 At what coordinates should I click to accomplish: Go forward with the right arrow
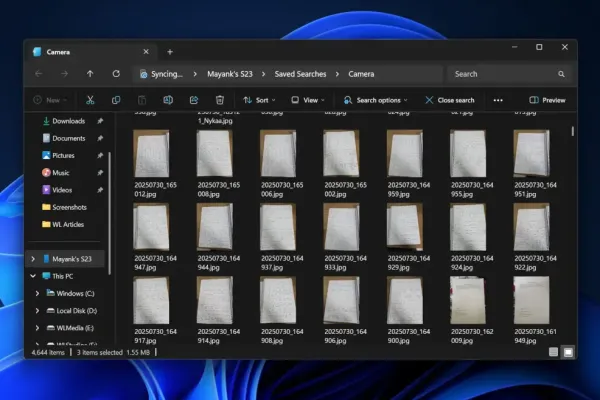pyautogui.click(x=64, y=74)
